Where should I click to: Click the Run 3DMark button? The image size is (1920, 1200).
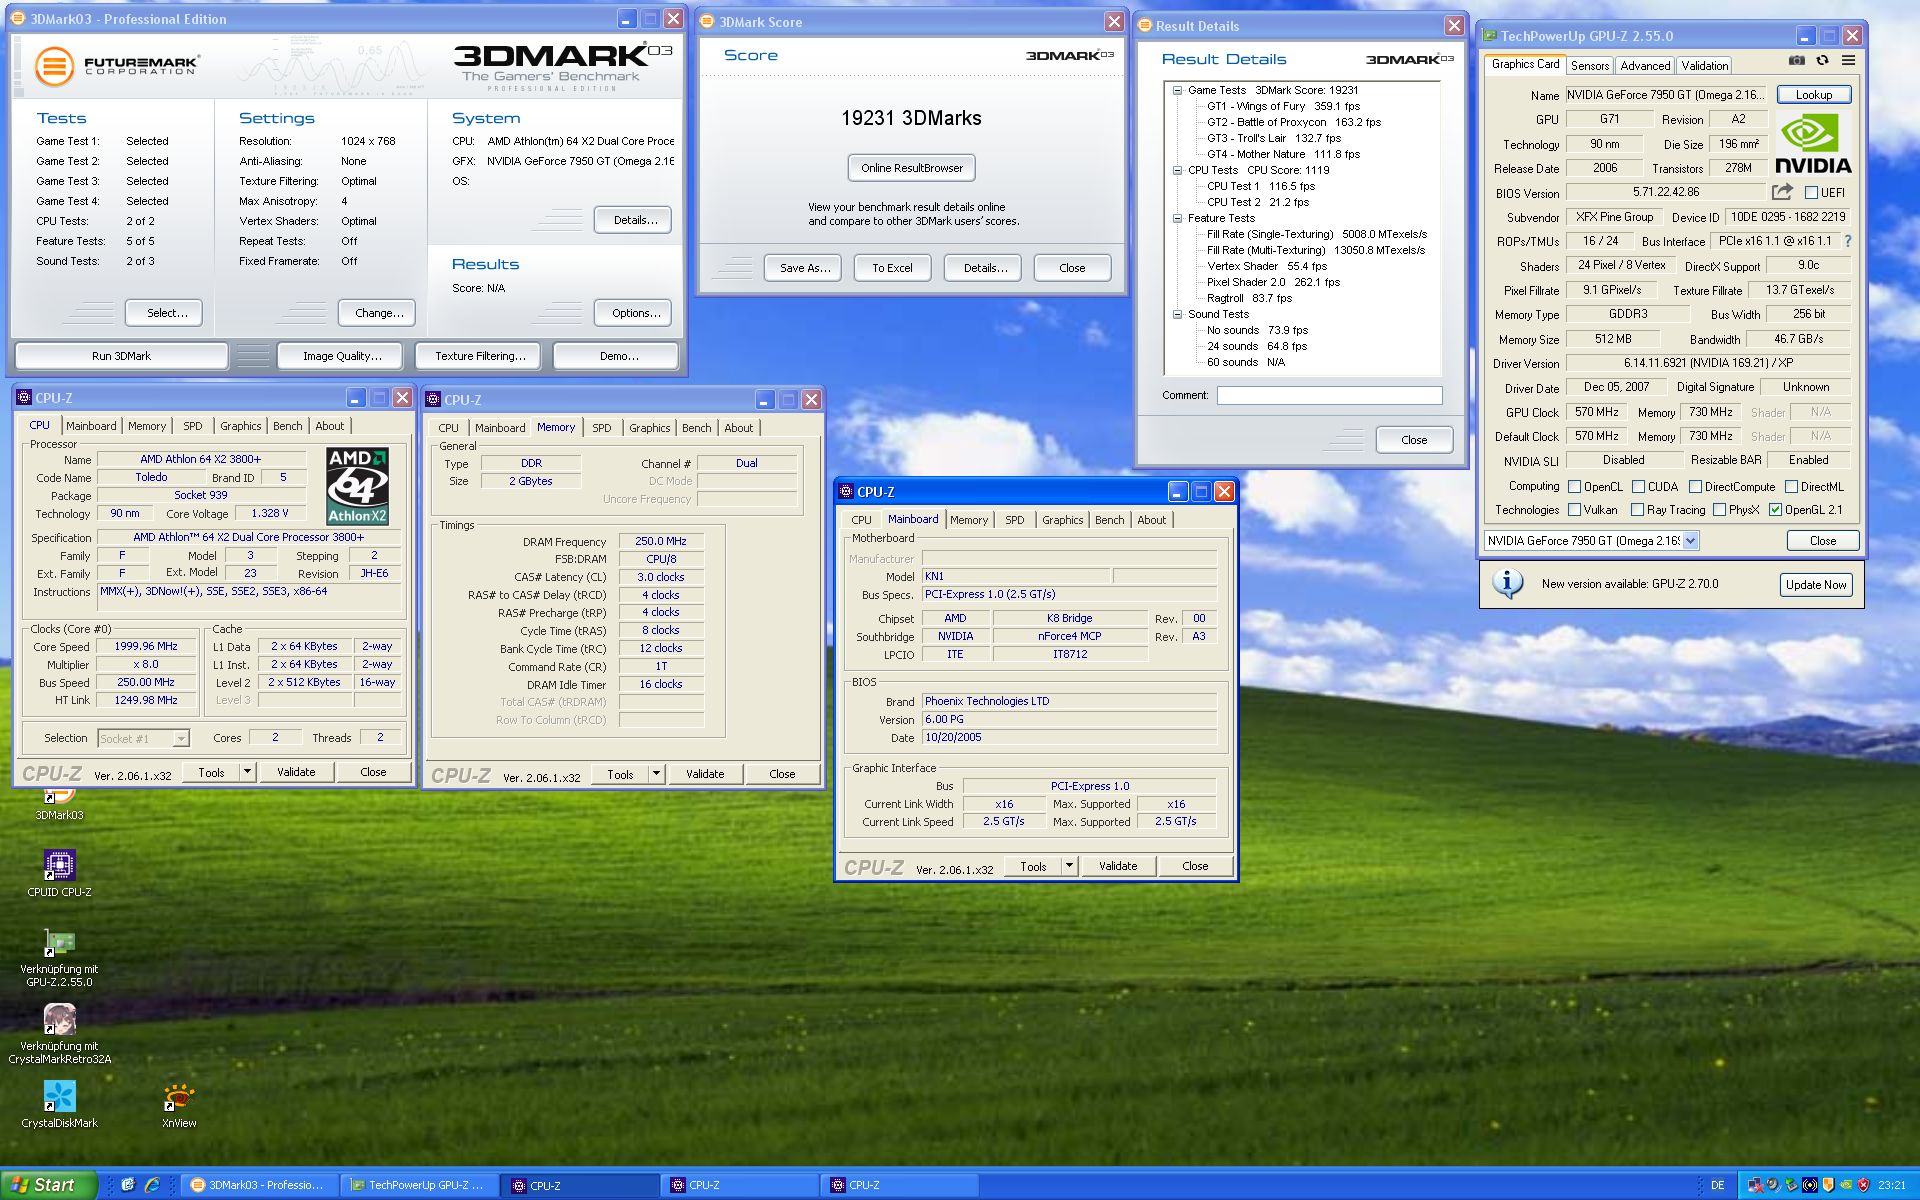click(x=121, y=356)
